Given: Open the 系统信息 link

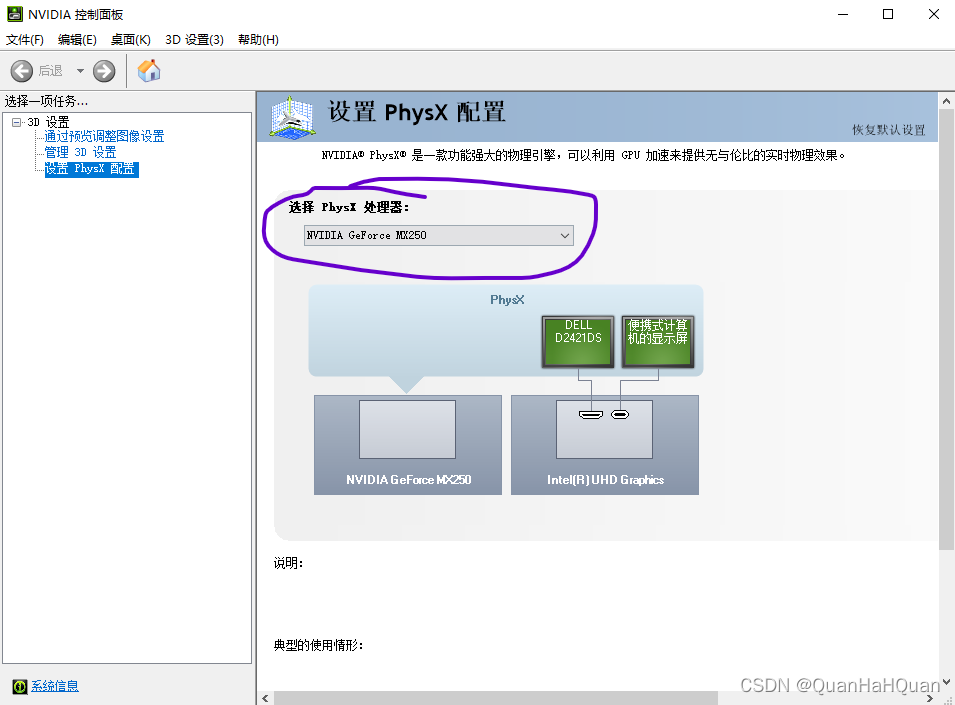Looking at the screenshot, I should [x=55, y=686].
